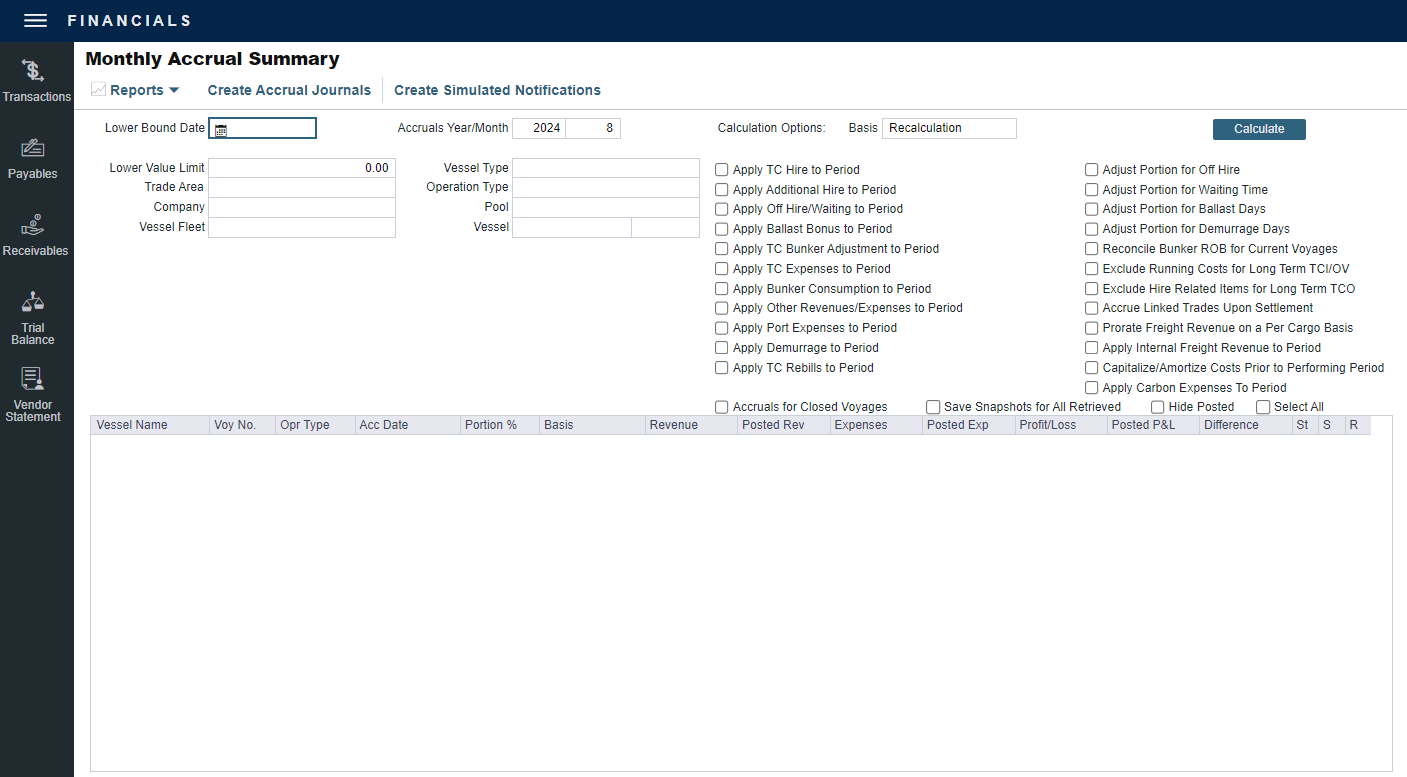Check Accruals for Closed Voyages
This screenshot has width=1407, height=777.
point(722,407)
